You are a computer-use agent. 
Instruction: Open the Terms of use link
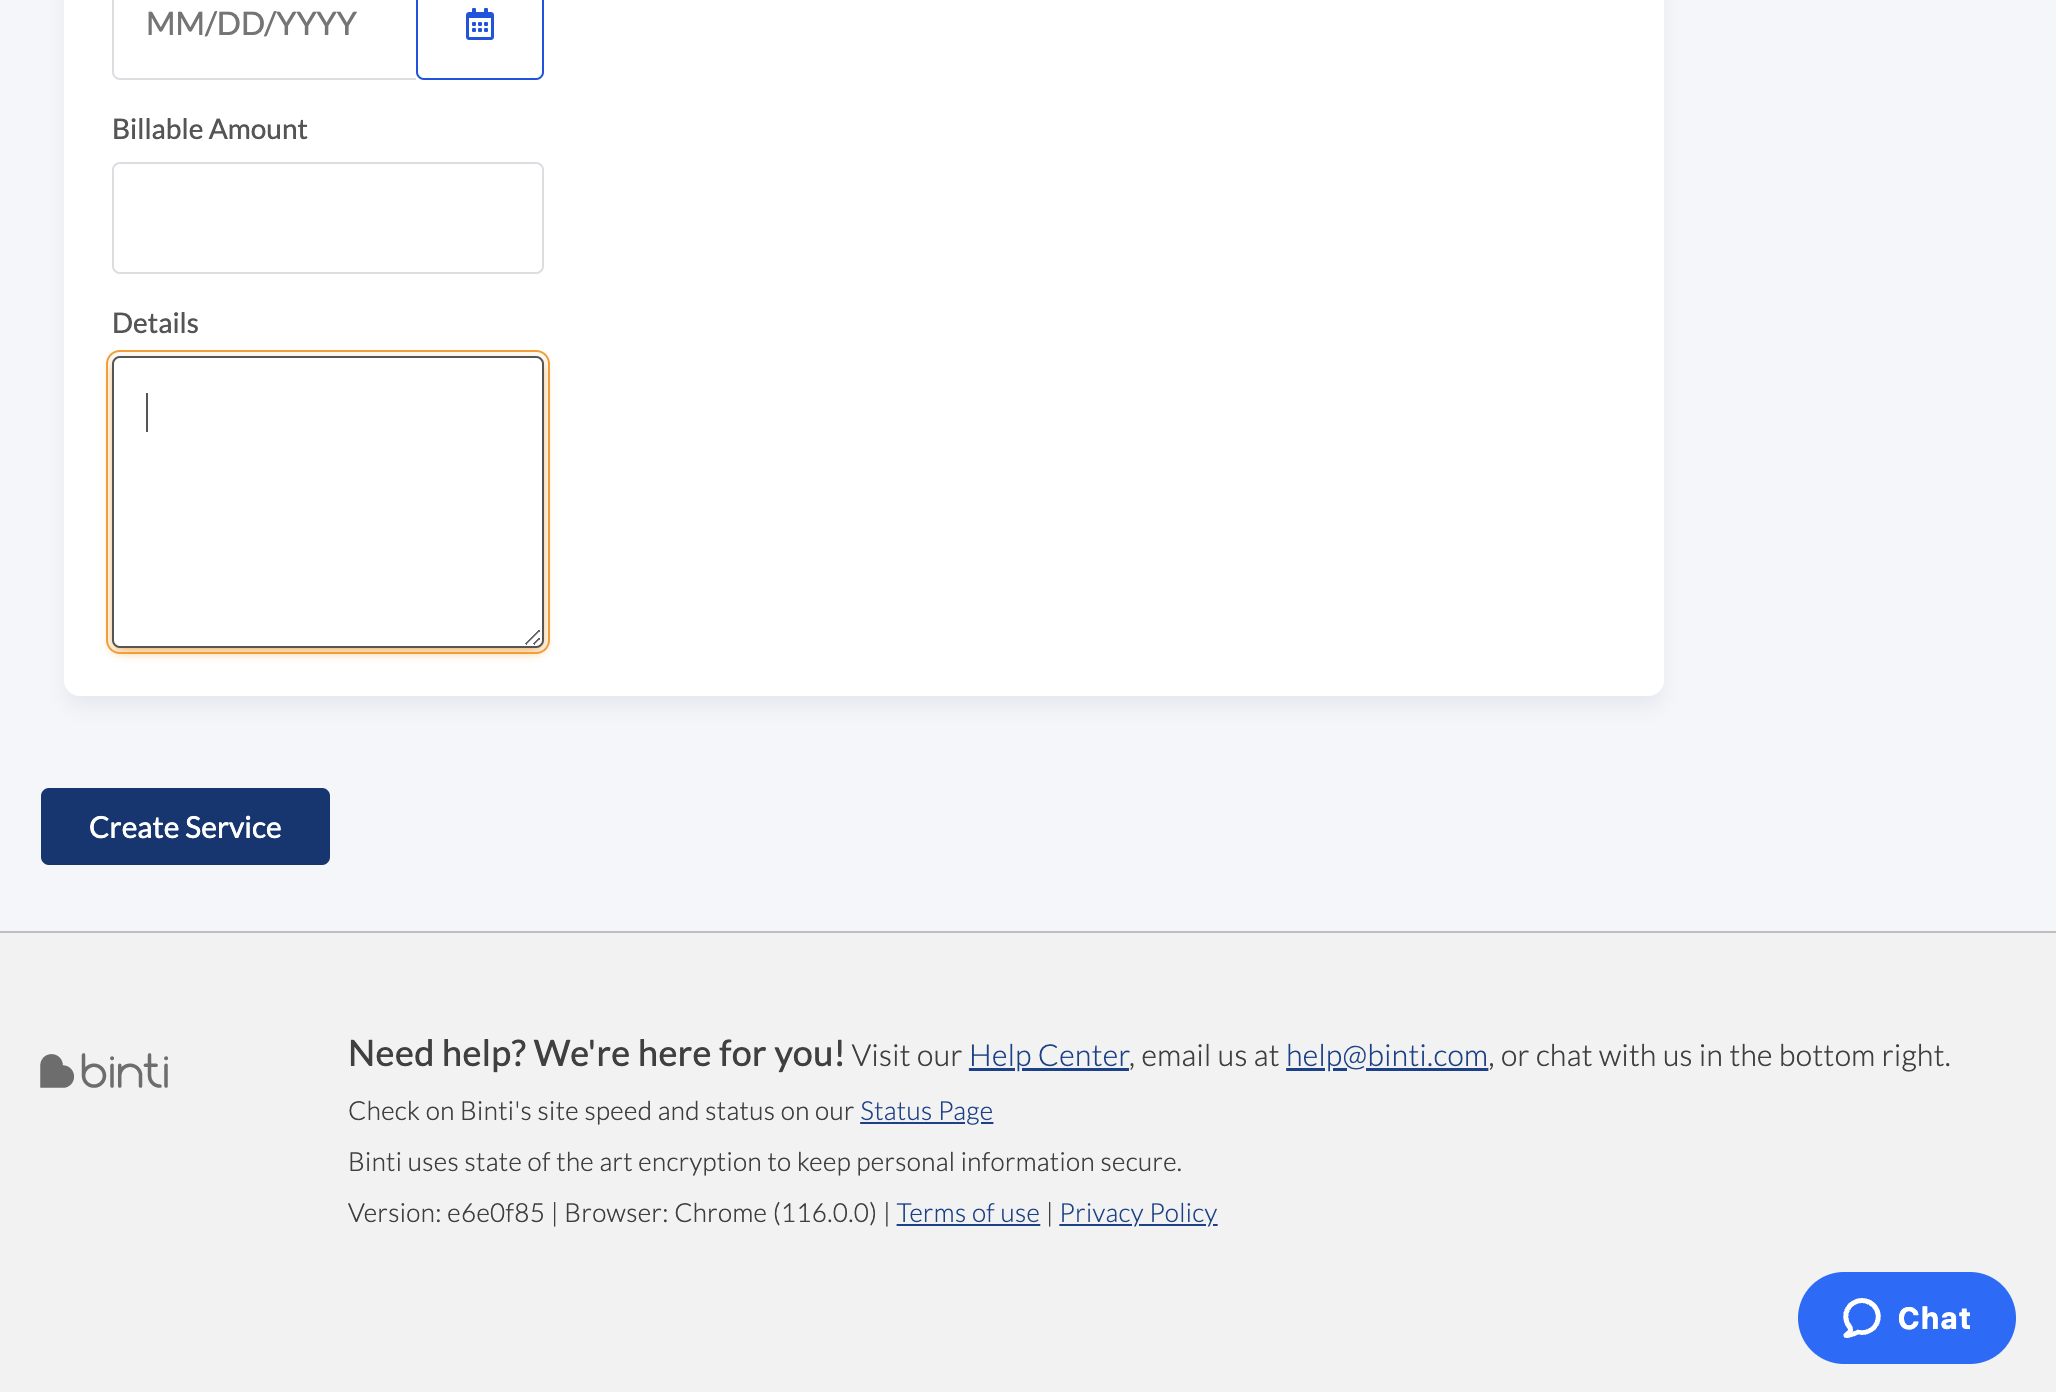point(967,1213)
